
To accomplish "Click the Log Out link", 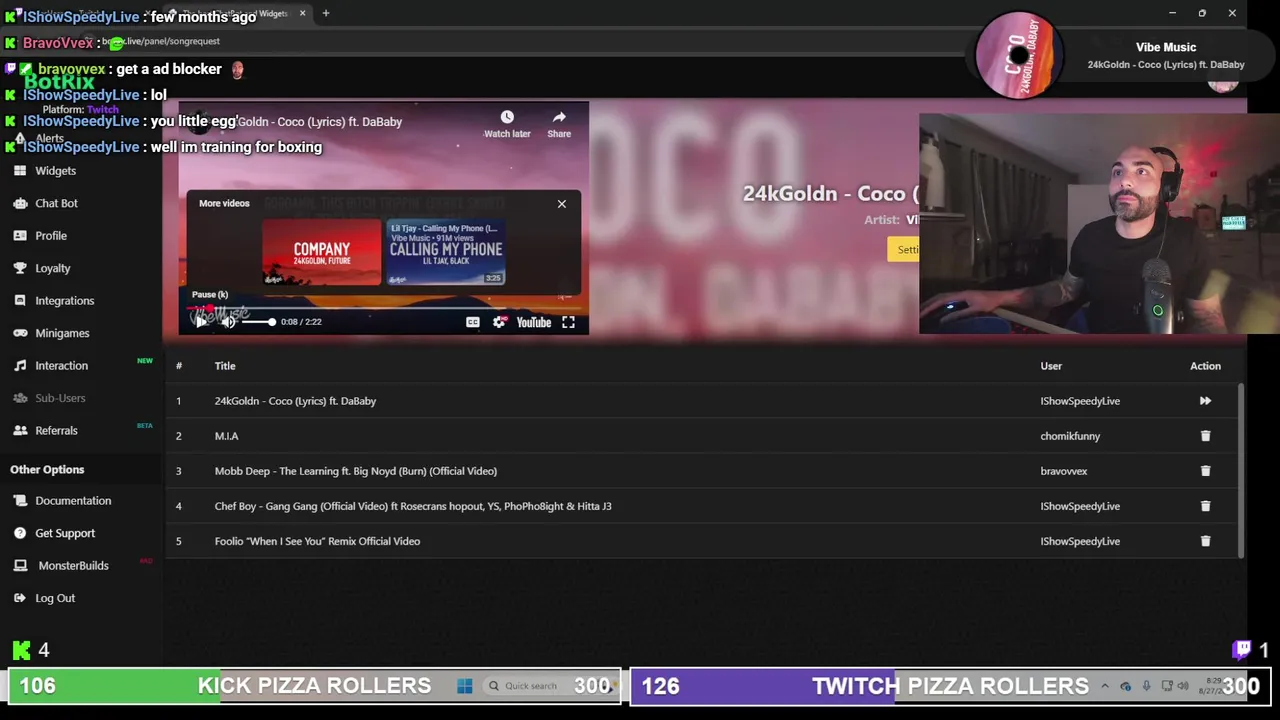I will pos(55,598).
